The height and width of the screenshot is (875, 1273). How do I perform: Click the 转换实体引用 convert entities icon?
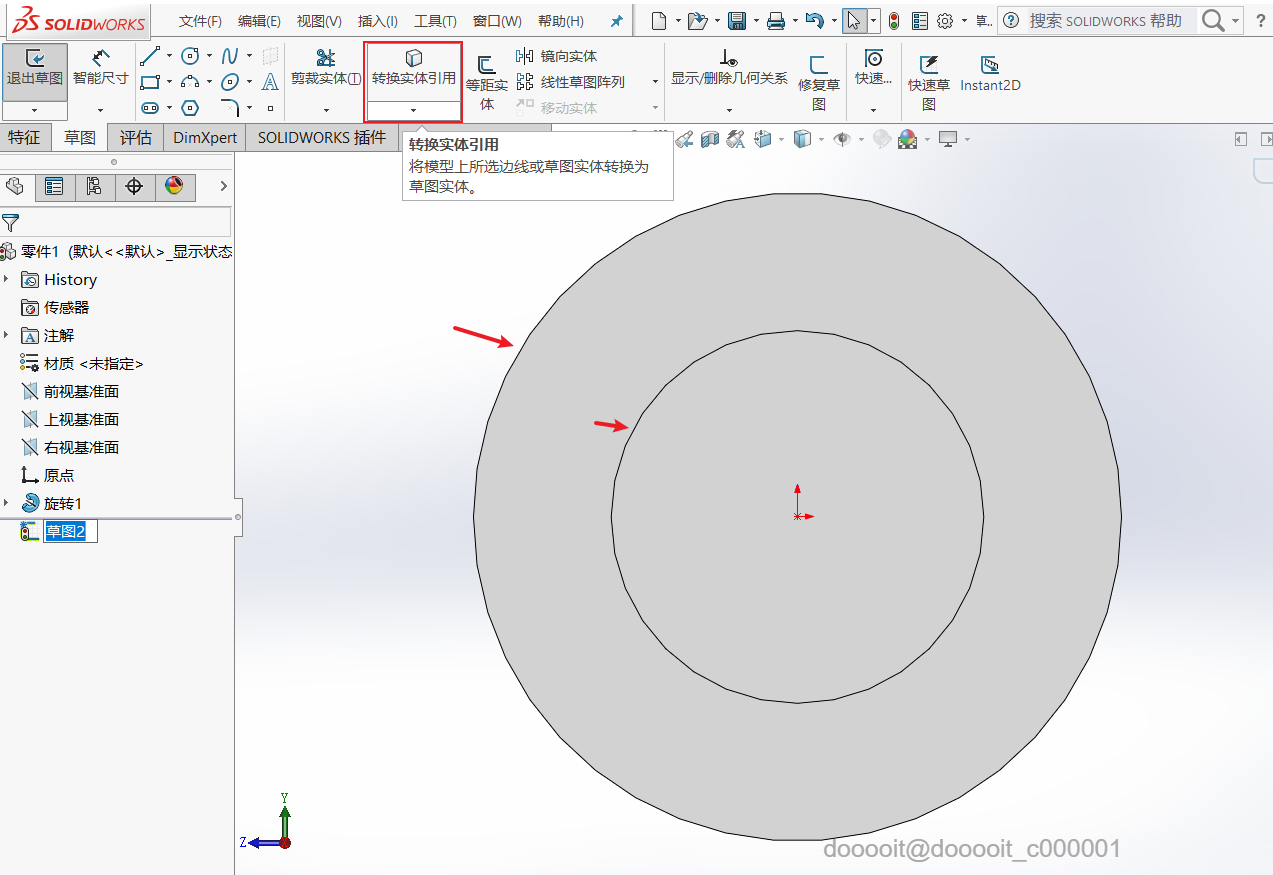(413, 59)
